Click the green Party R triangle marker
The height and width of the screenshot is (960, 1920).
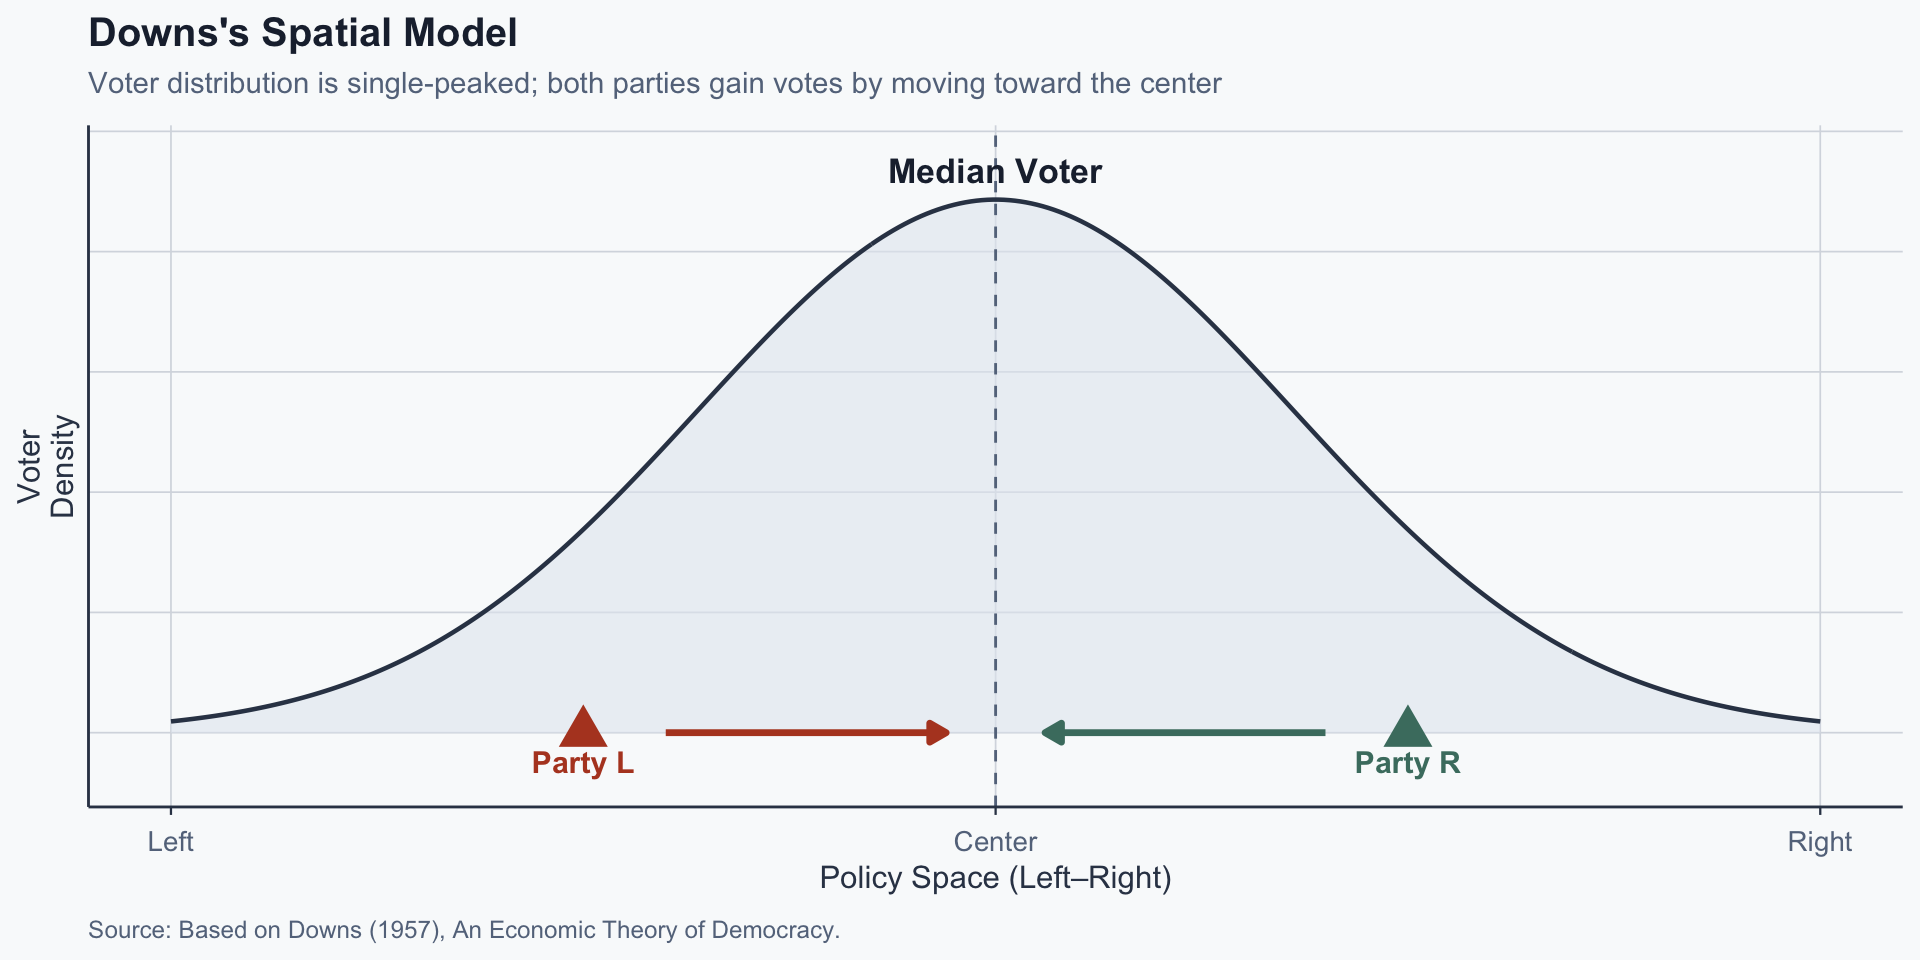(1407, 729)
